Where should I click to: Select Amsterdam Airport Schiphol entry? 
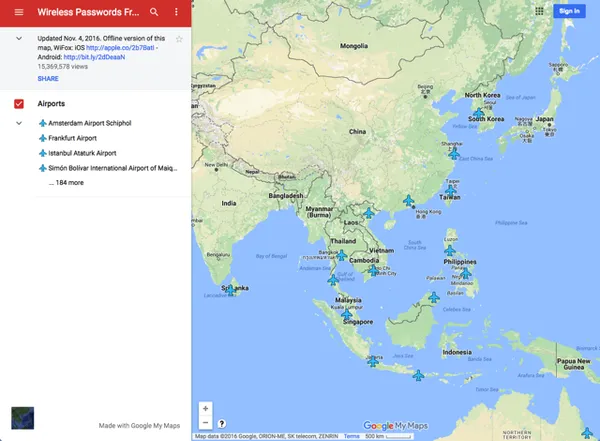click(90, 123)
